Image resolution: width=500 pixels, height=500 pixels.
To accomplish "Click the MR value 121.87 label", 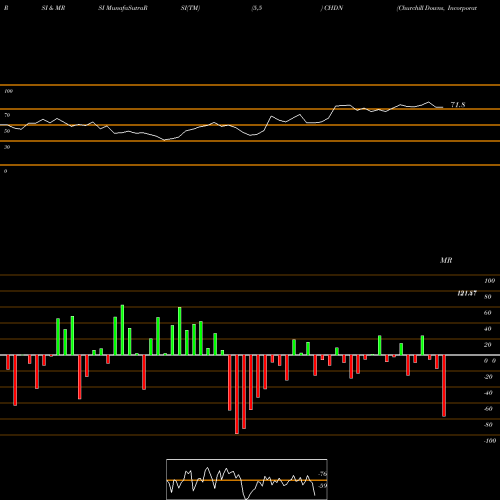I will click(467, 293).
